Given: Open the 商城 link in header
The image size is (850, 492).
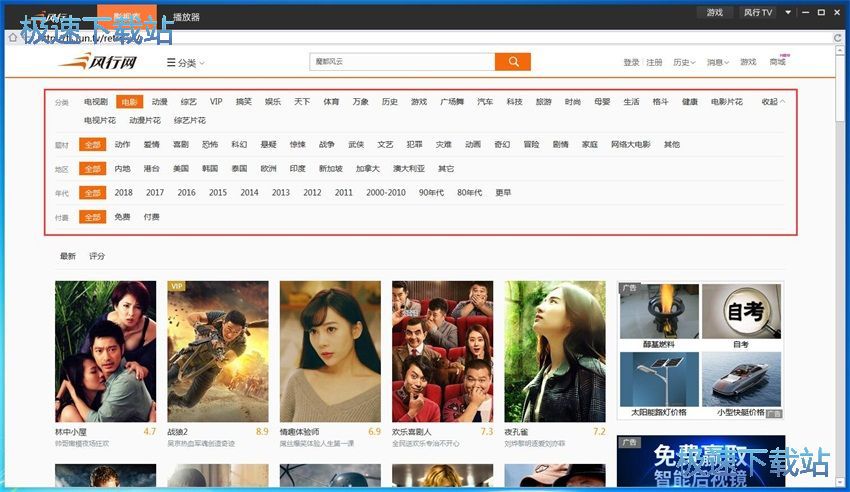Looking at the screenshot, I should tap(778, 61).
